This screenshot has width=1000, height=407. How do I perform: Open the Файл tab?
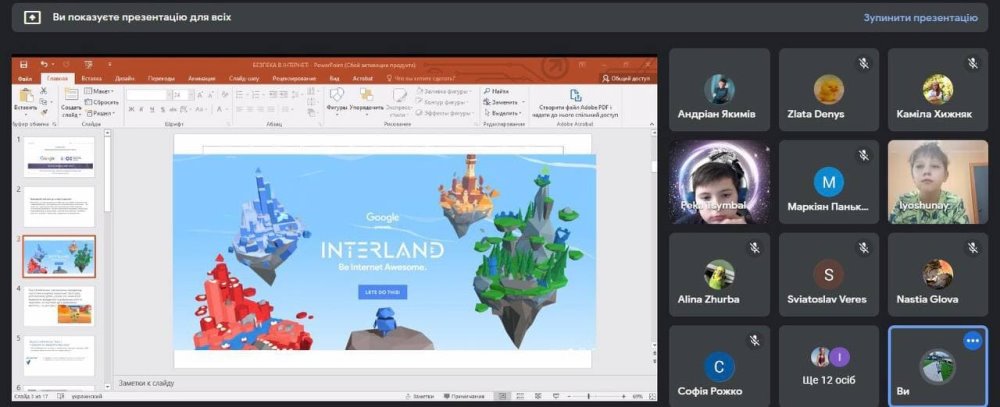25,78
